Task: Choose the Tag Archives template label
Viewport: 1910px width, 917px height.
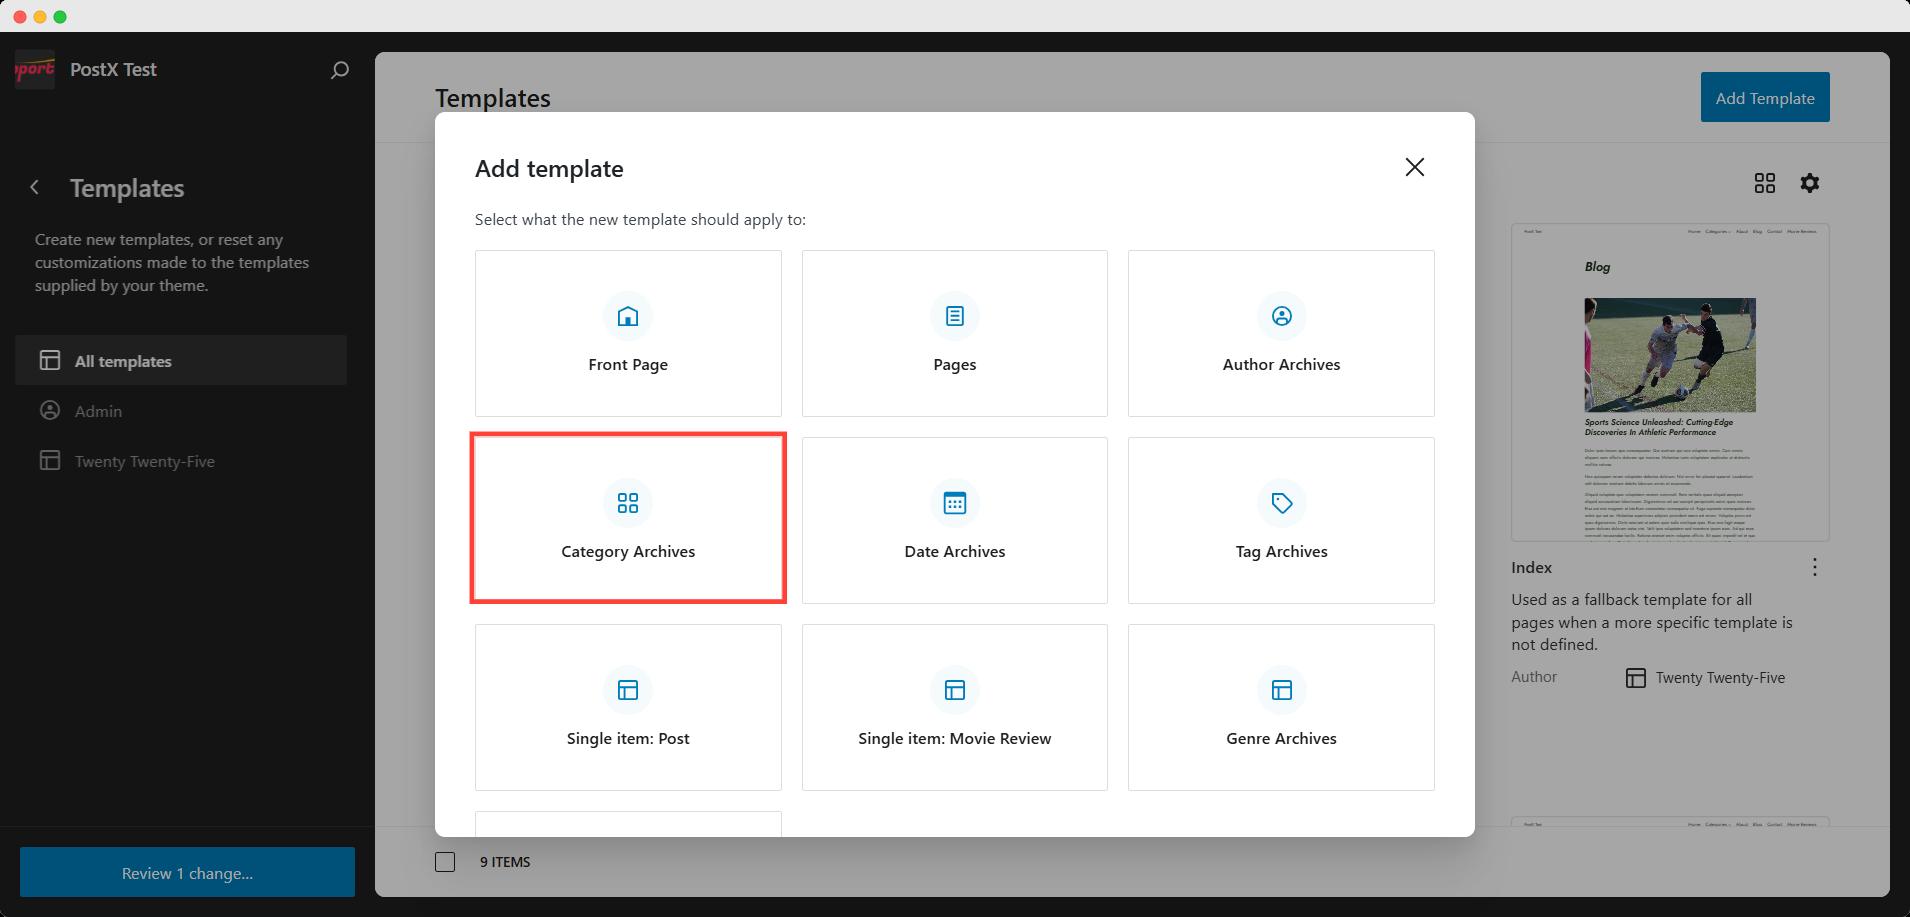Action: 1281,551
